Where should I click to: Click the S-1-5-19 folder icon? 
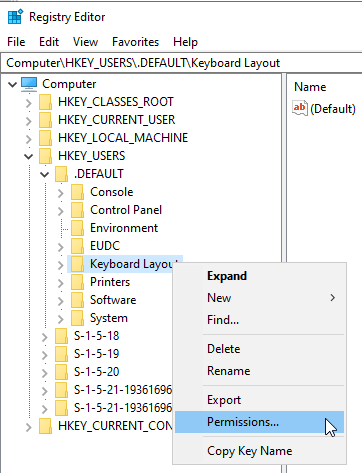pos(61,354)
